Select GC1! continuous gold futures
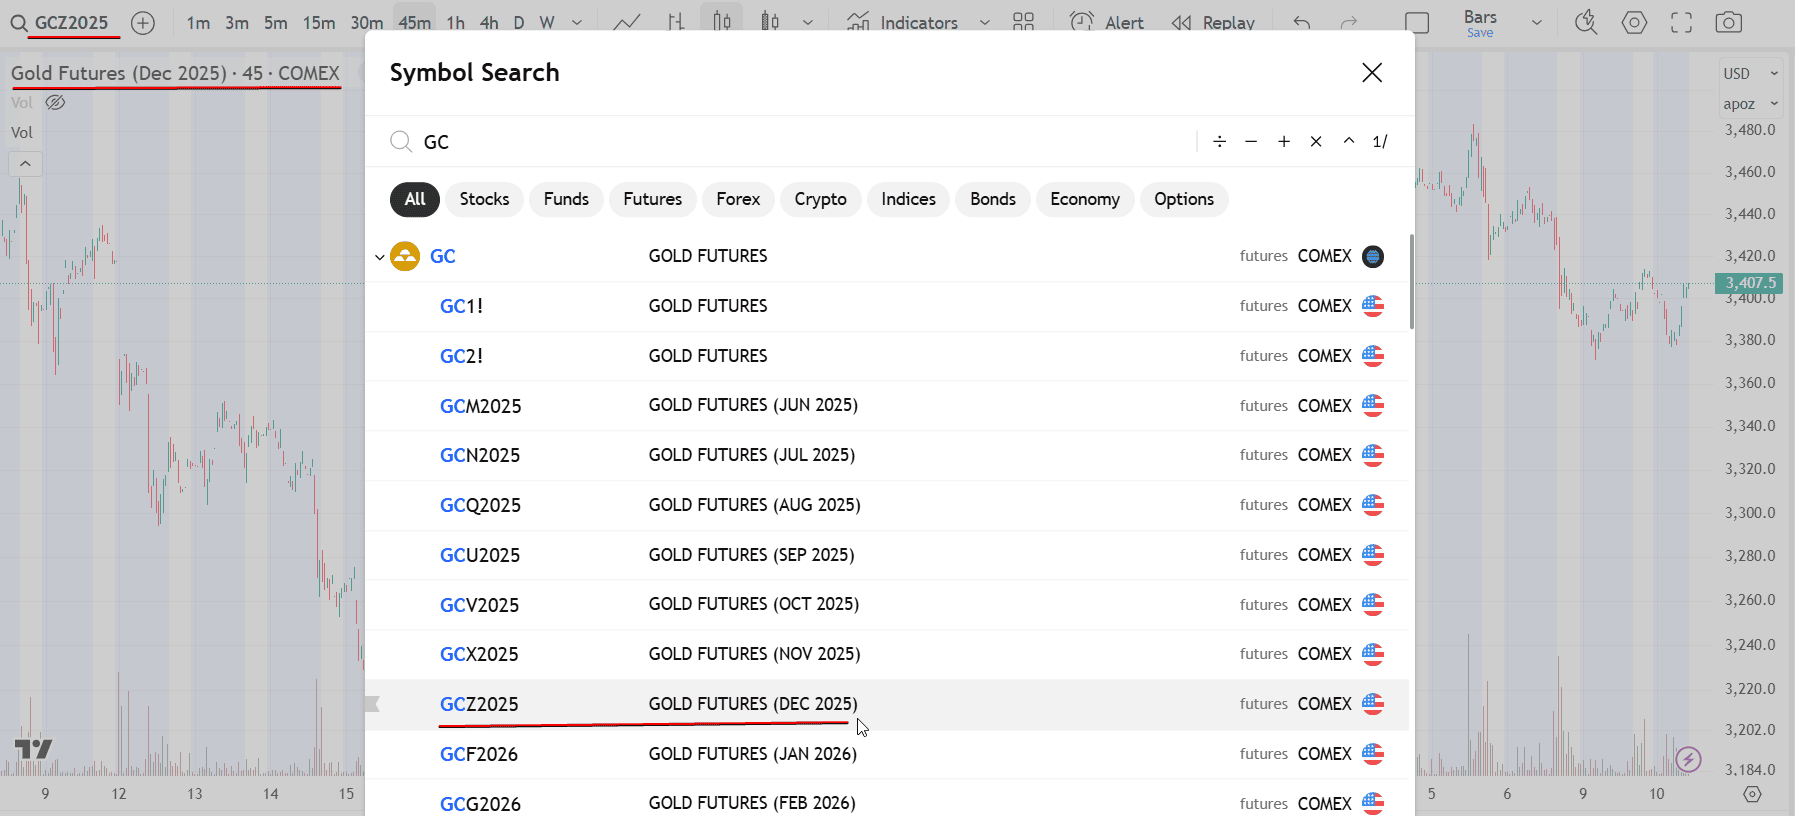Viewport: 1795px width, 816px height. click(x=887, y=306)
